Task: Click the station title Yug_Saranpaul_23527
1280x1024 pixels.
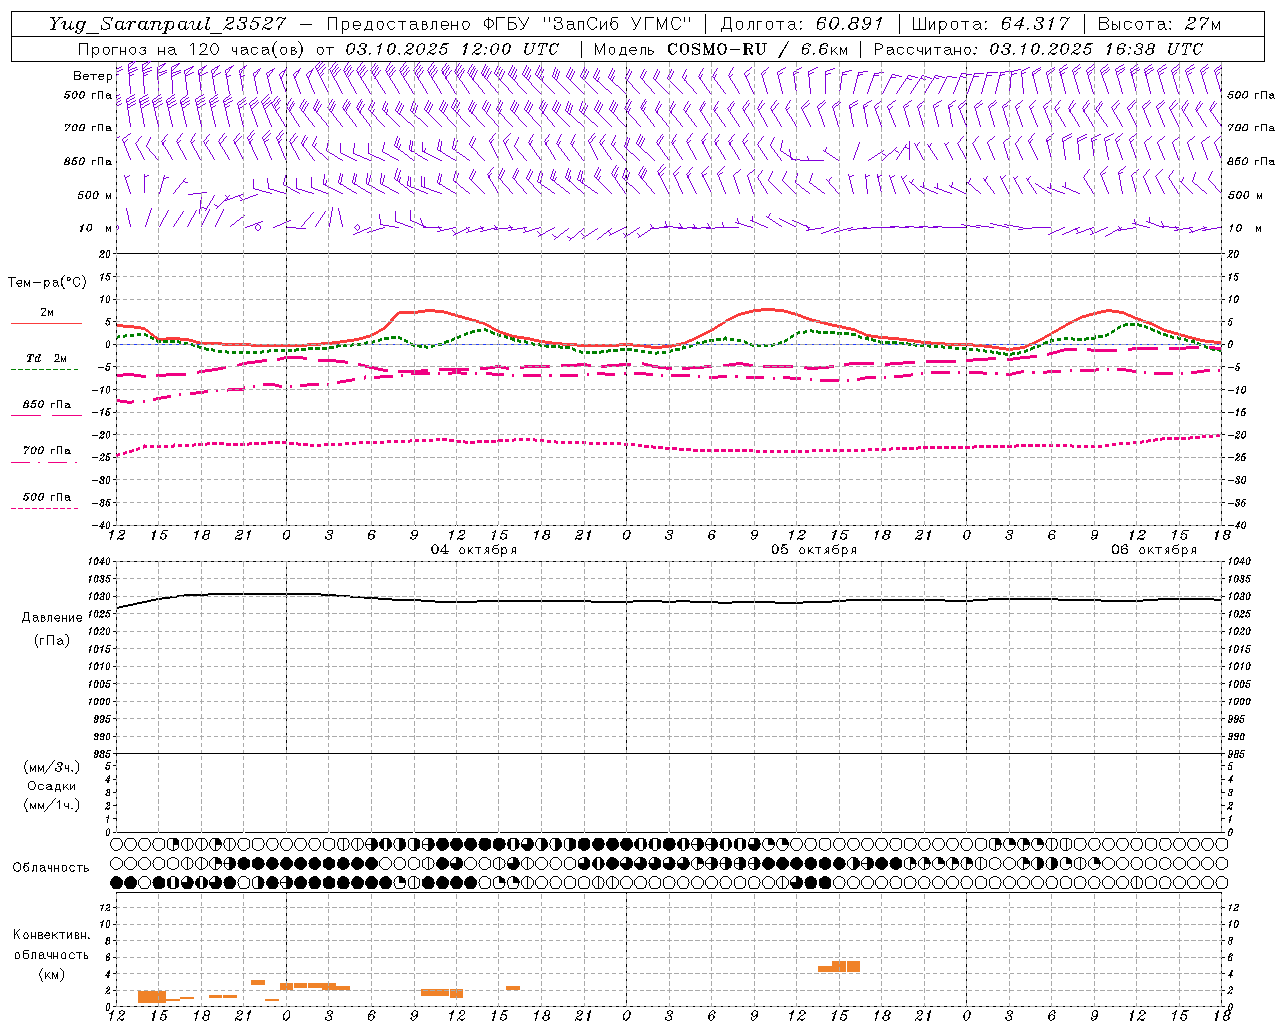Action: pyautogui.click(x=167, y=23)
